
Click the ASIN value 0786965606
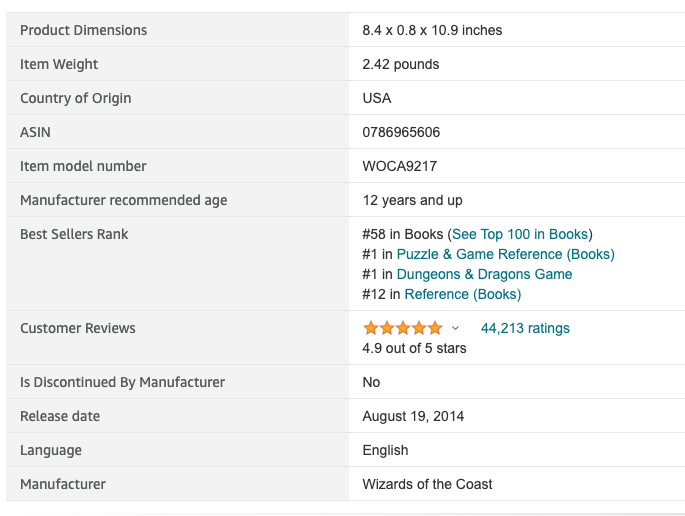(401, 132)
